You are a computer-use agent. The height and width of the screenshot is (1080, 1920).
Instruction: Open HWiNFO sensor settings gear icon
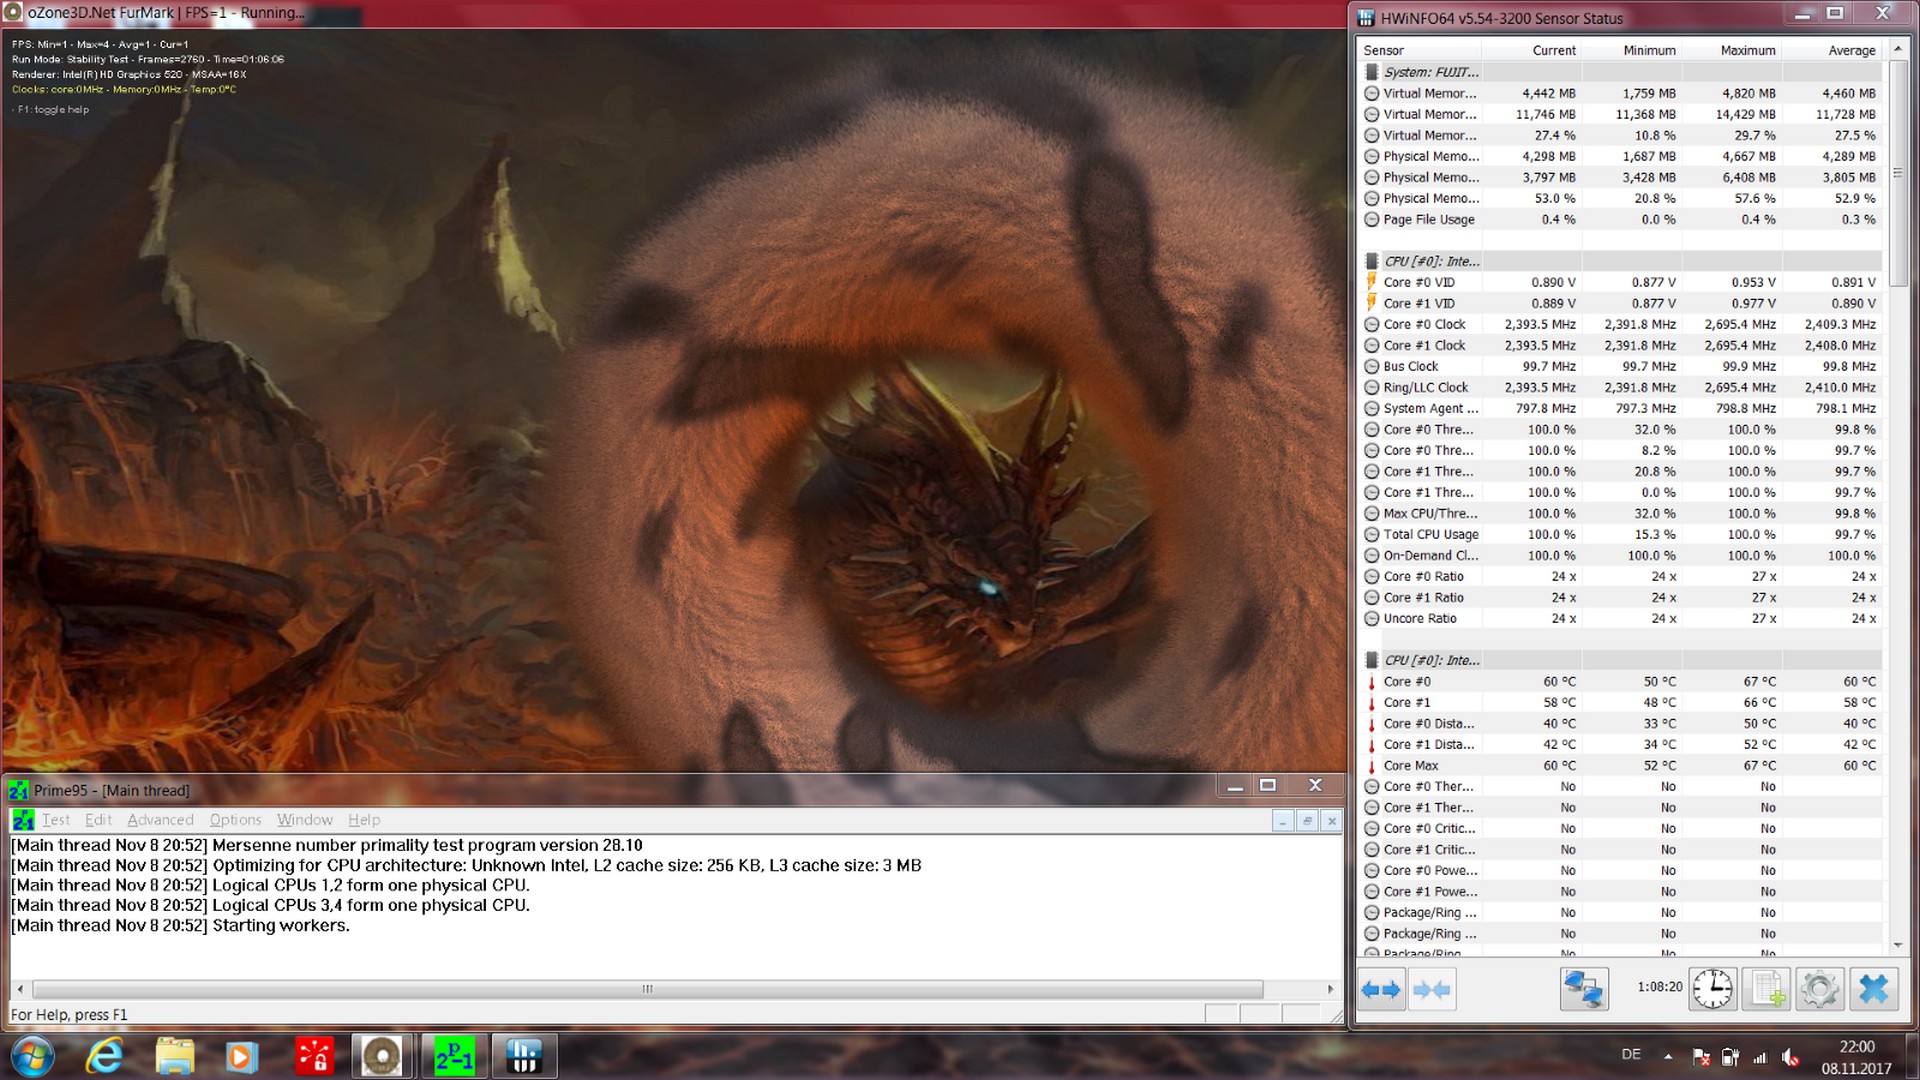pos(1819,989)
